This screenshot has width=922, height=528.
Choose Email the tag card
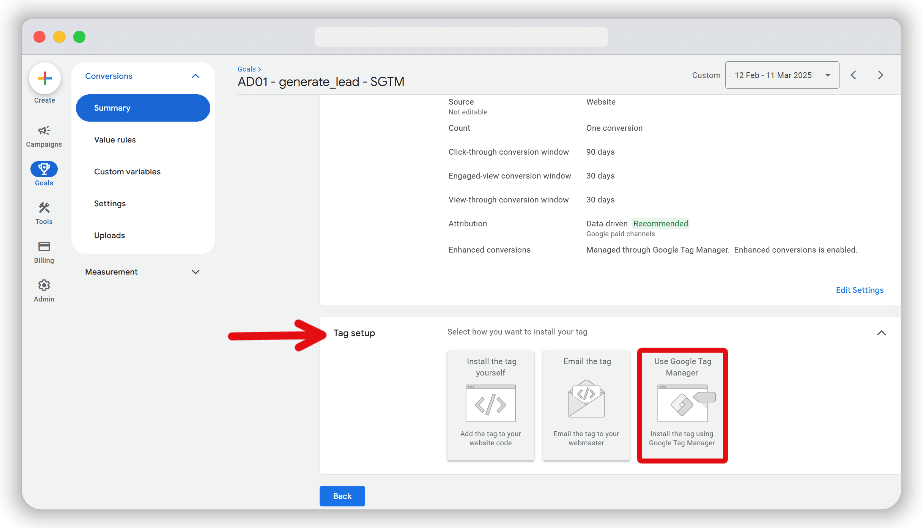[586, 405]
